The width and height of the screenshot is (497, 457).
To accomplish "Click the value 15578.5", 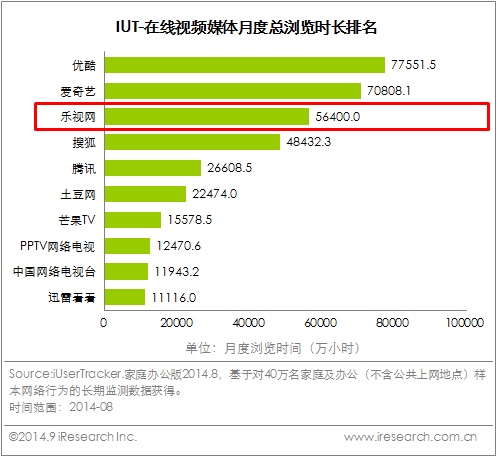I will (190, 220).
